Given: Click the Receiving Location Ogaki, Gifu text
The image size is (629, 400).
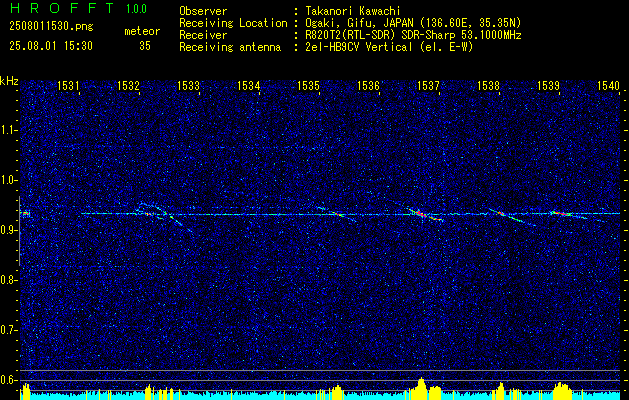Looking at the screenshot, I should [413, 23].
